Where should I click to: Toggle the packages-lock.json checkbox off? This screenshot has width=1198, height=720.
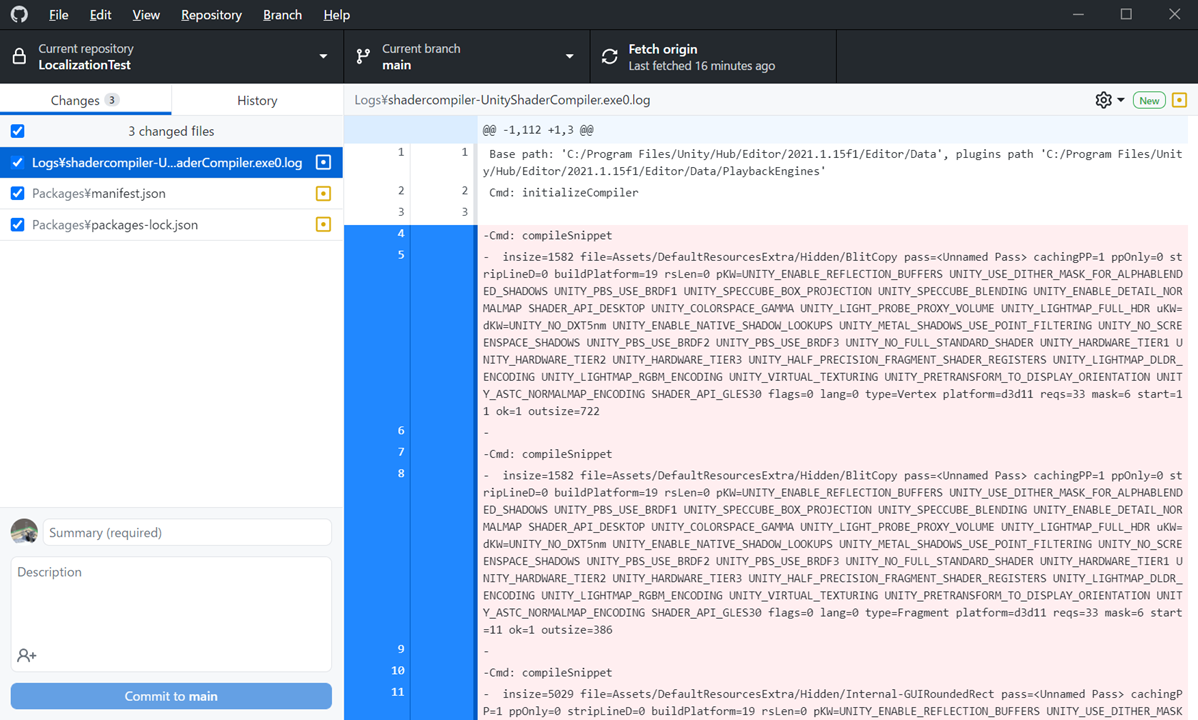coord(17,225)
